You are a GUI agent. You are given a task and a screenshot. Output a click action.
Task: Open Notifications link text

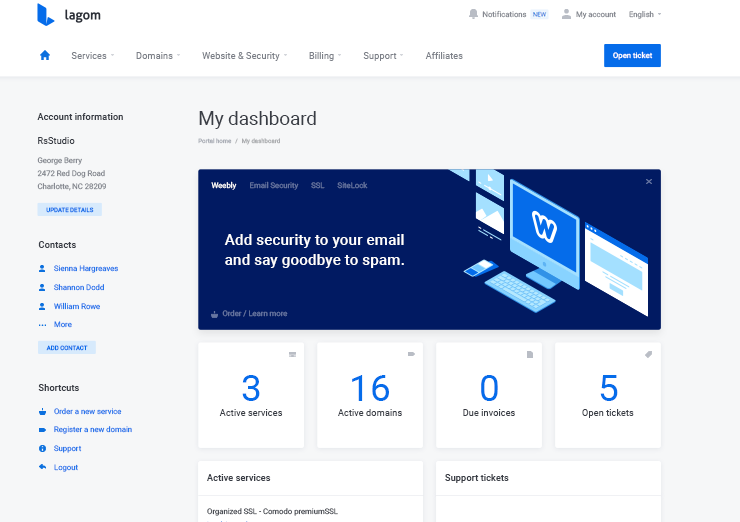pos(504,14)
